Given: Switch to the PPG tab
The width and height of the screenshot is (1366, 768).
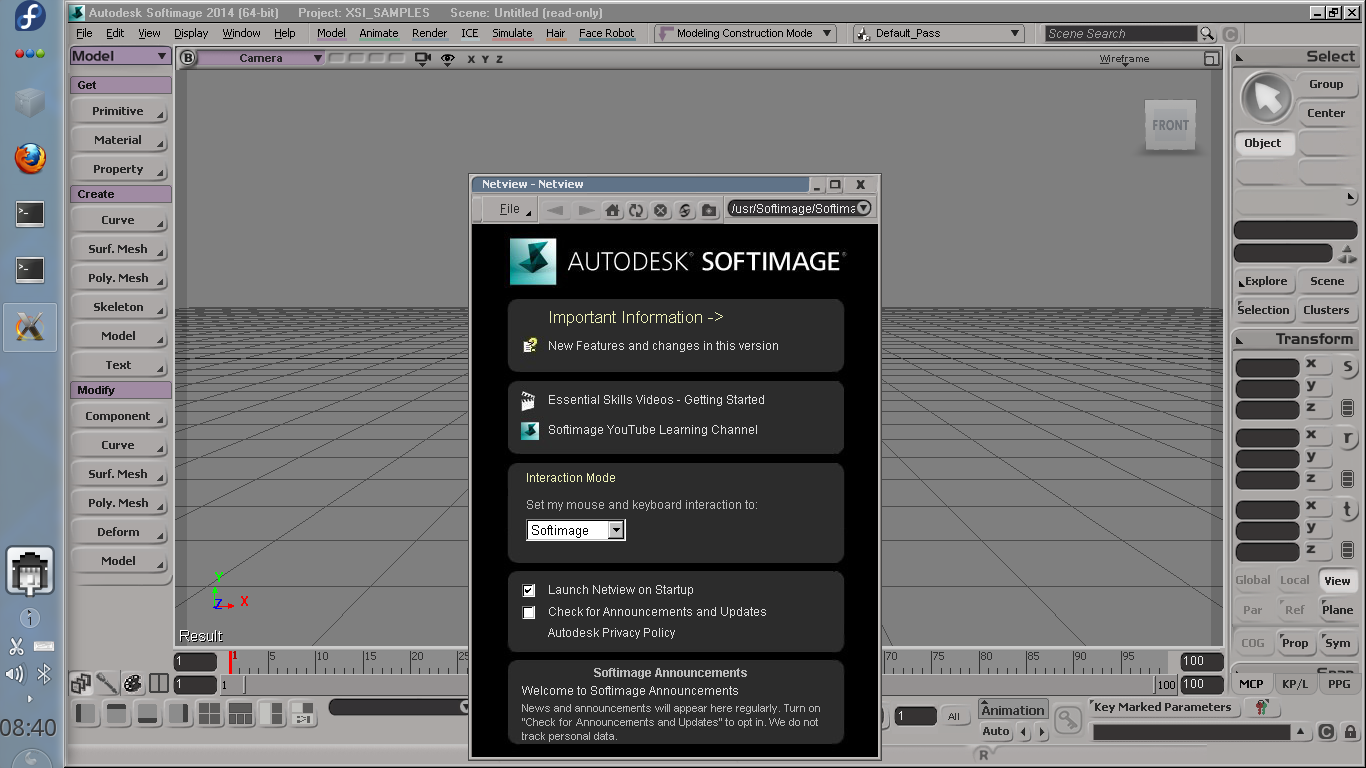Looking at the screenshot, I should pos(1339,684).
